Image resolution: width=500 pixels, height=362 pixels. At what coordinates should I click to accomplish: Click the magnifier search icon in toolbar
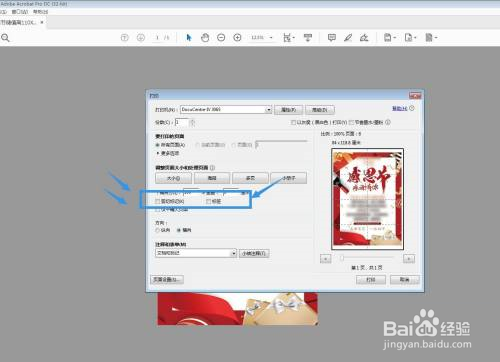tap(5, 38)
